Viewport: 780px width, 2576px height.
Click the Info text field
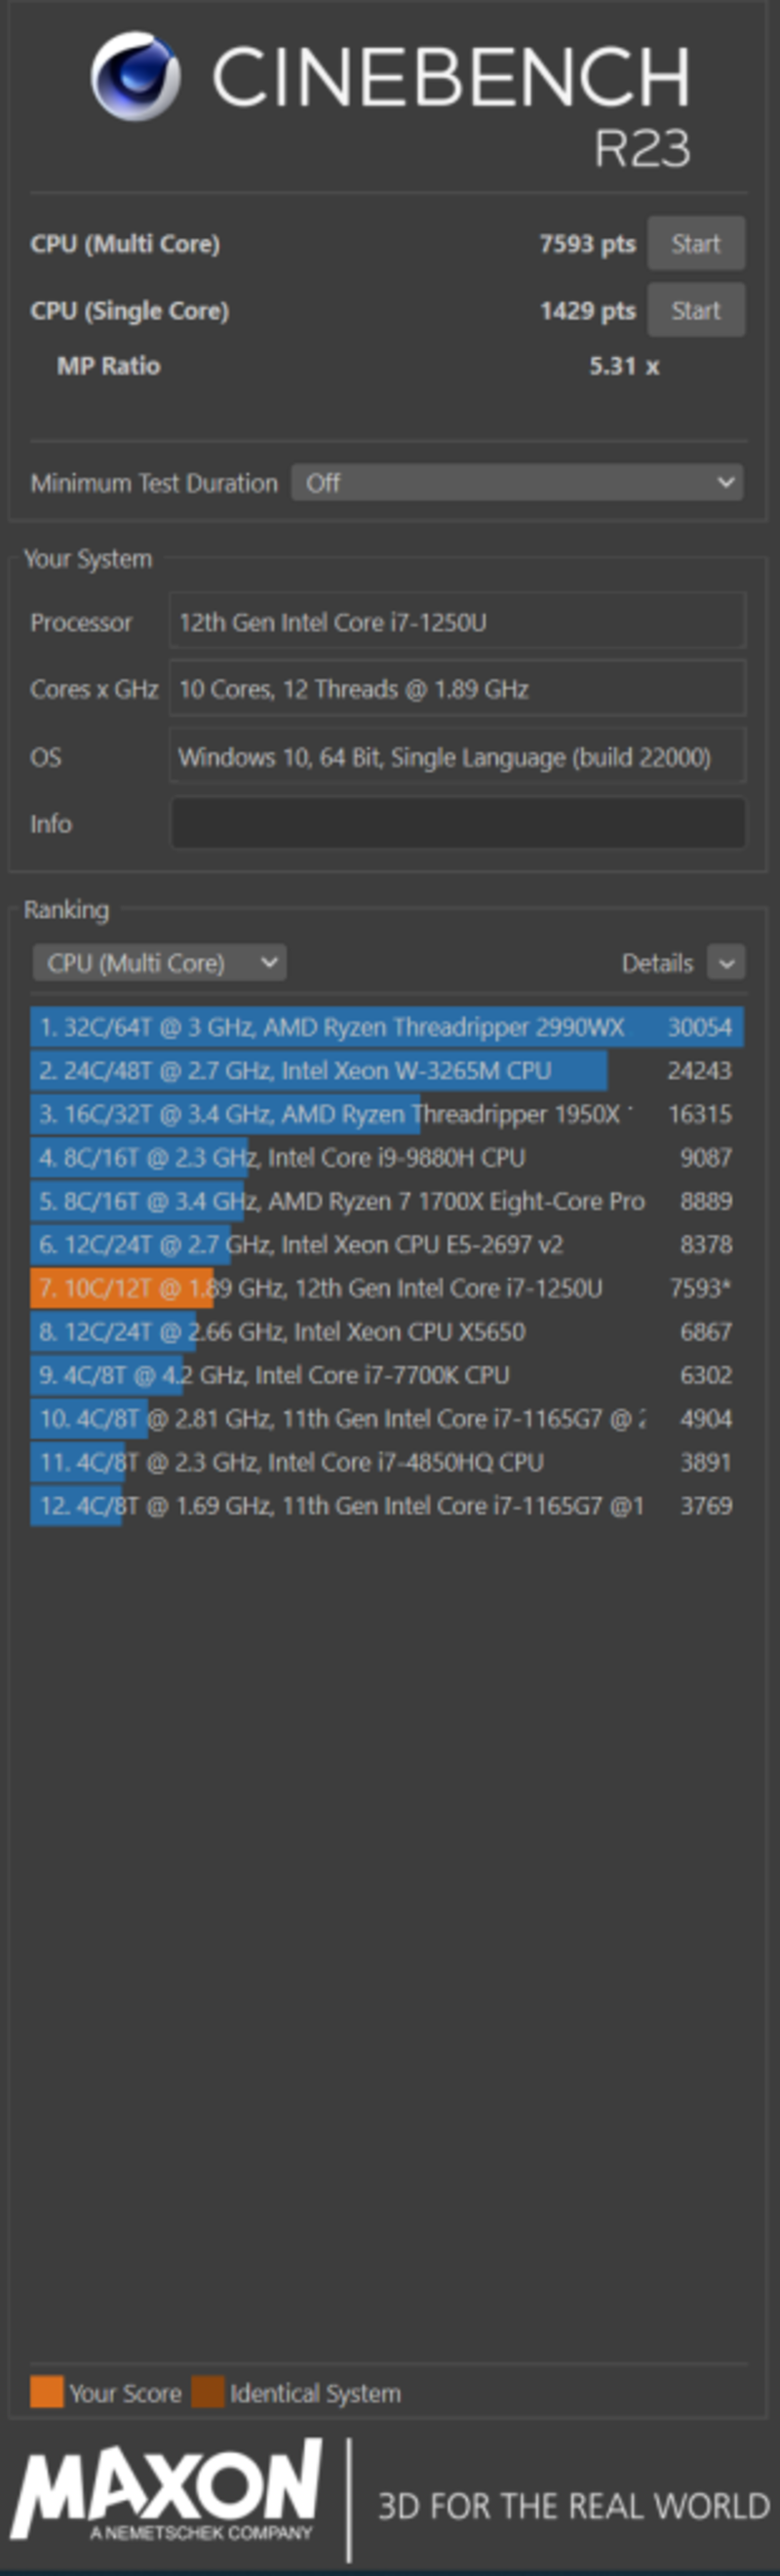click(x=458, y=823)
